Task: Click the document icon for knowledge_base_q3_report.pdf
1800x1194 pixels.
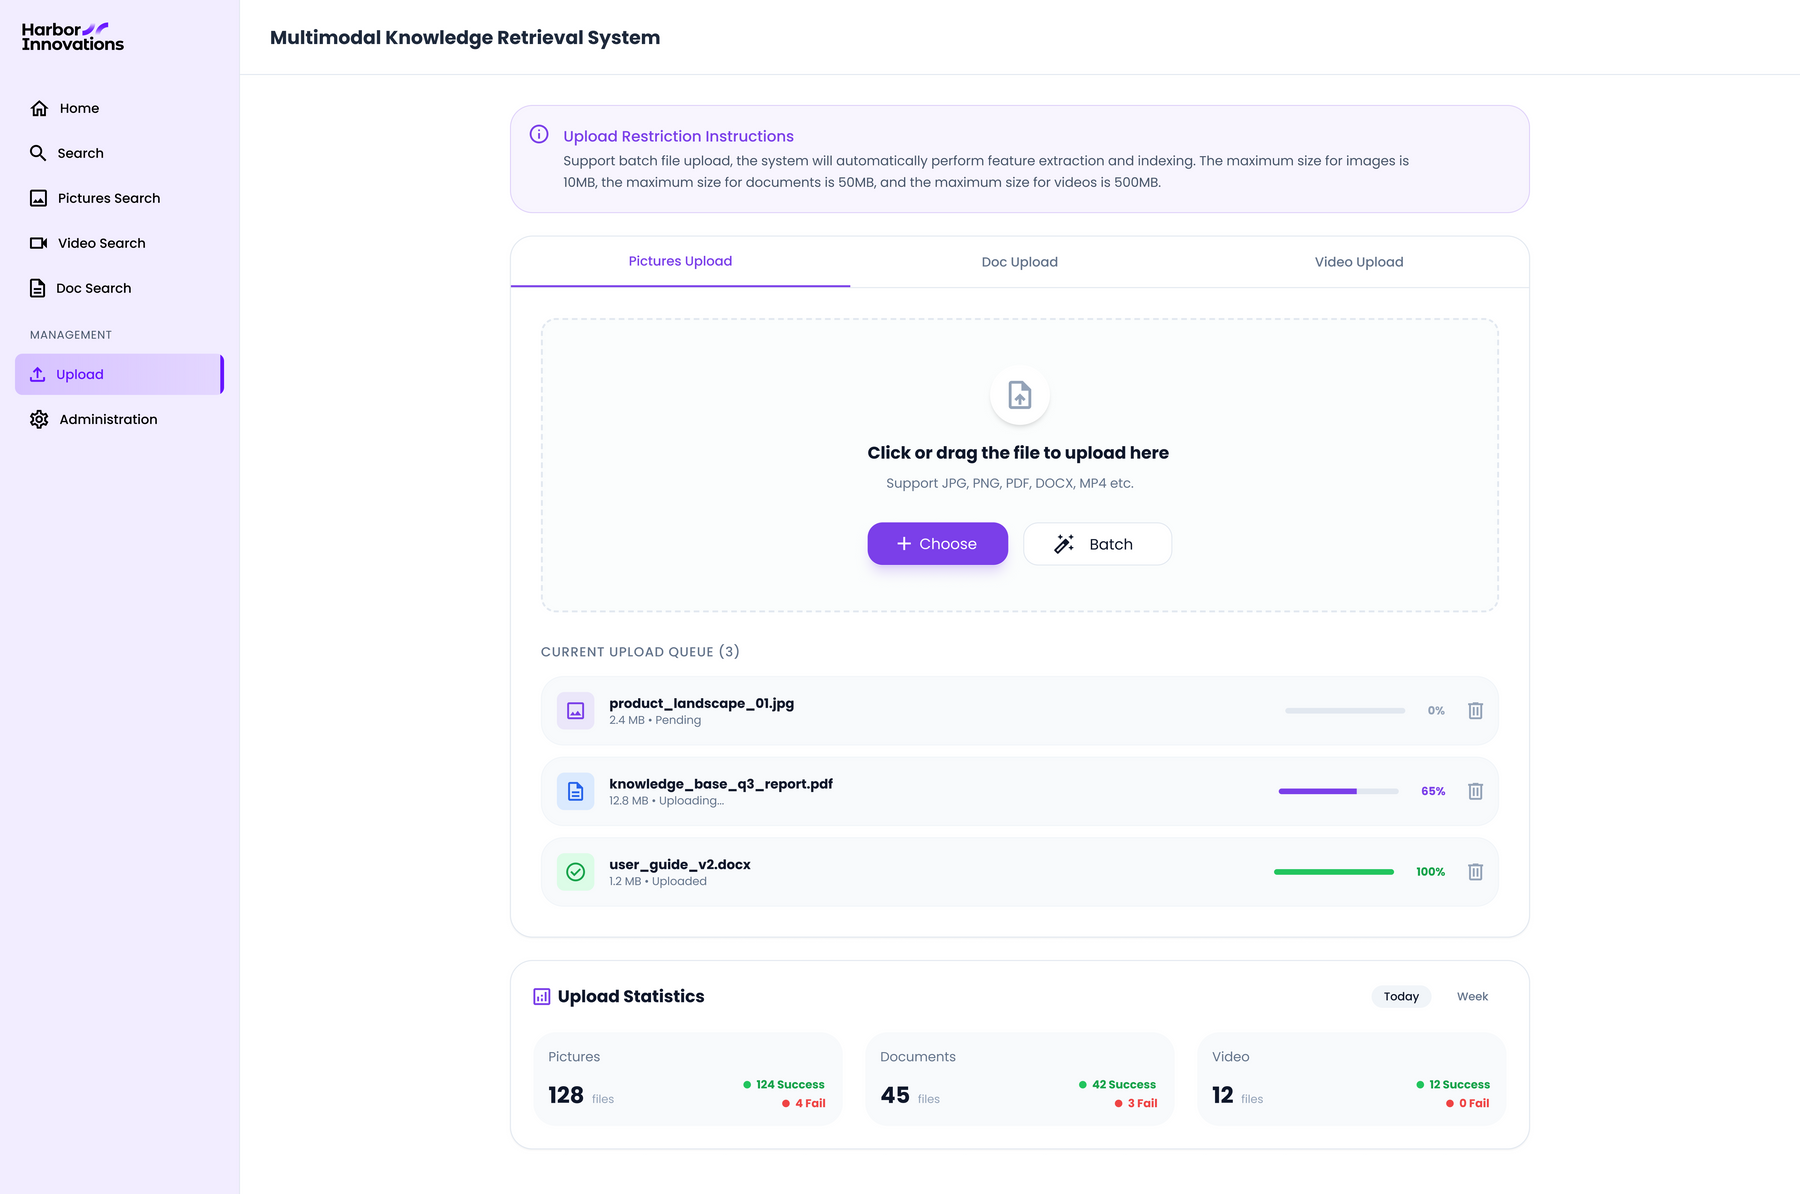Action: coord(576,791)
